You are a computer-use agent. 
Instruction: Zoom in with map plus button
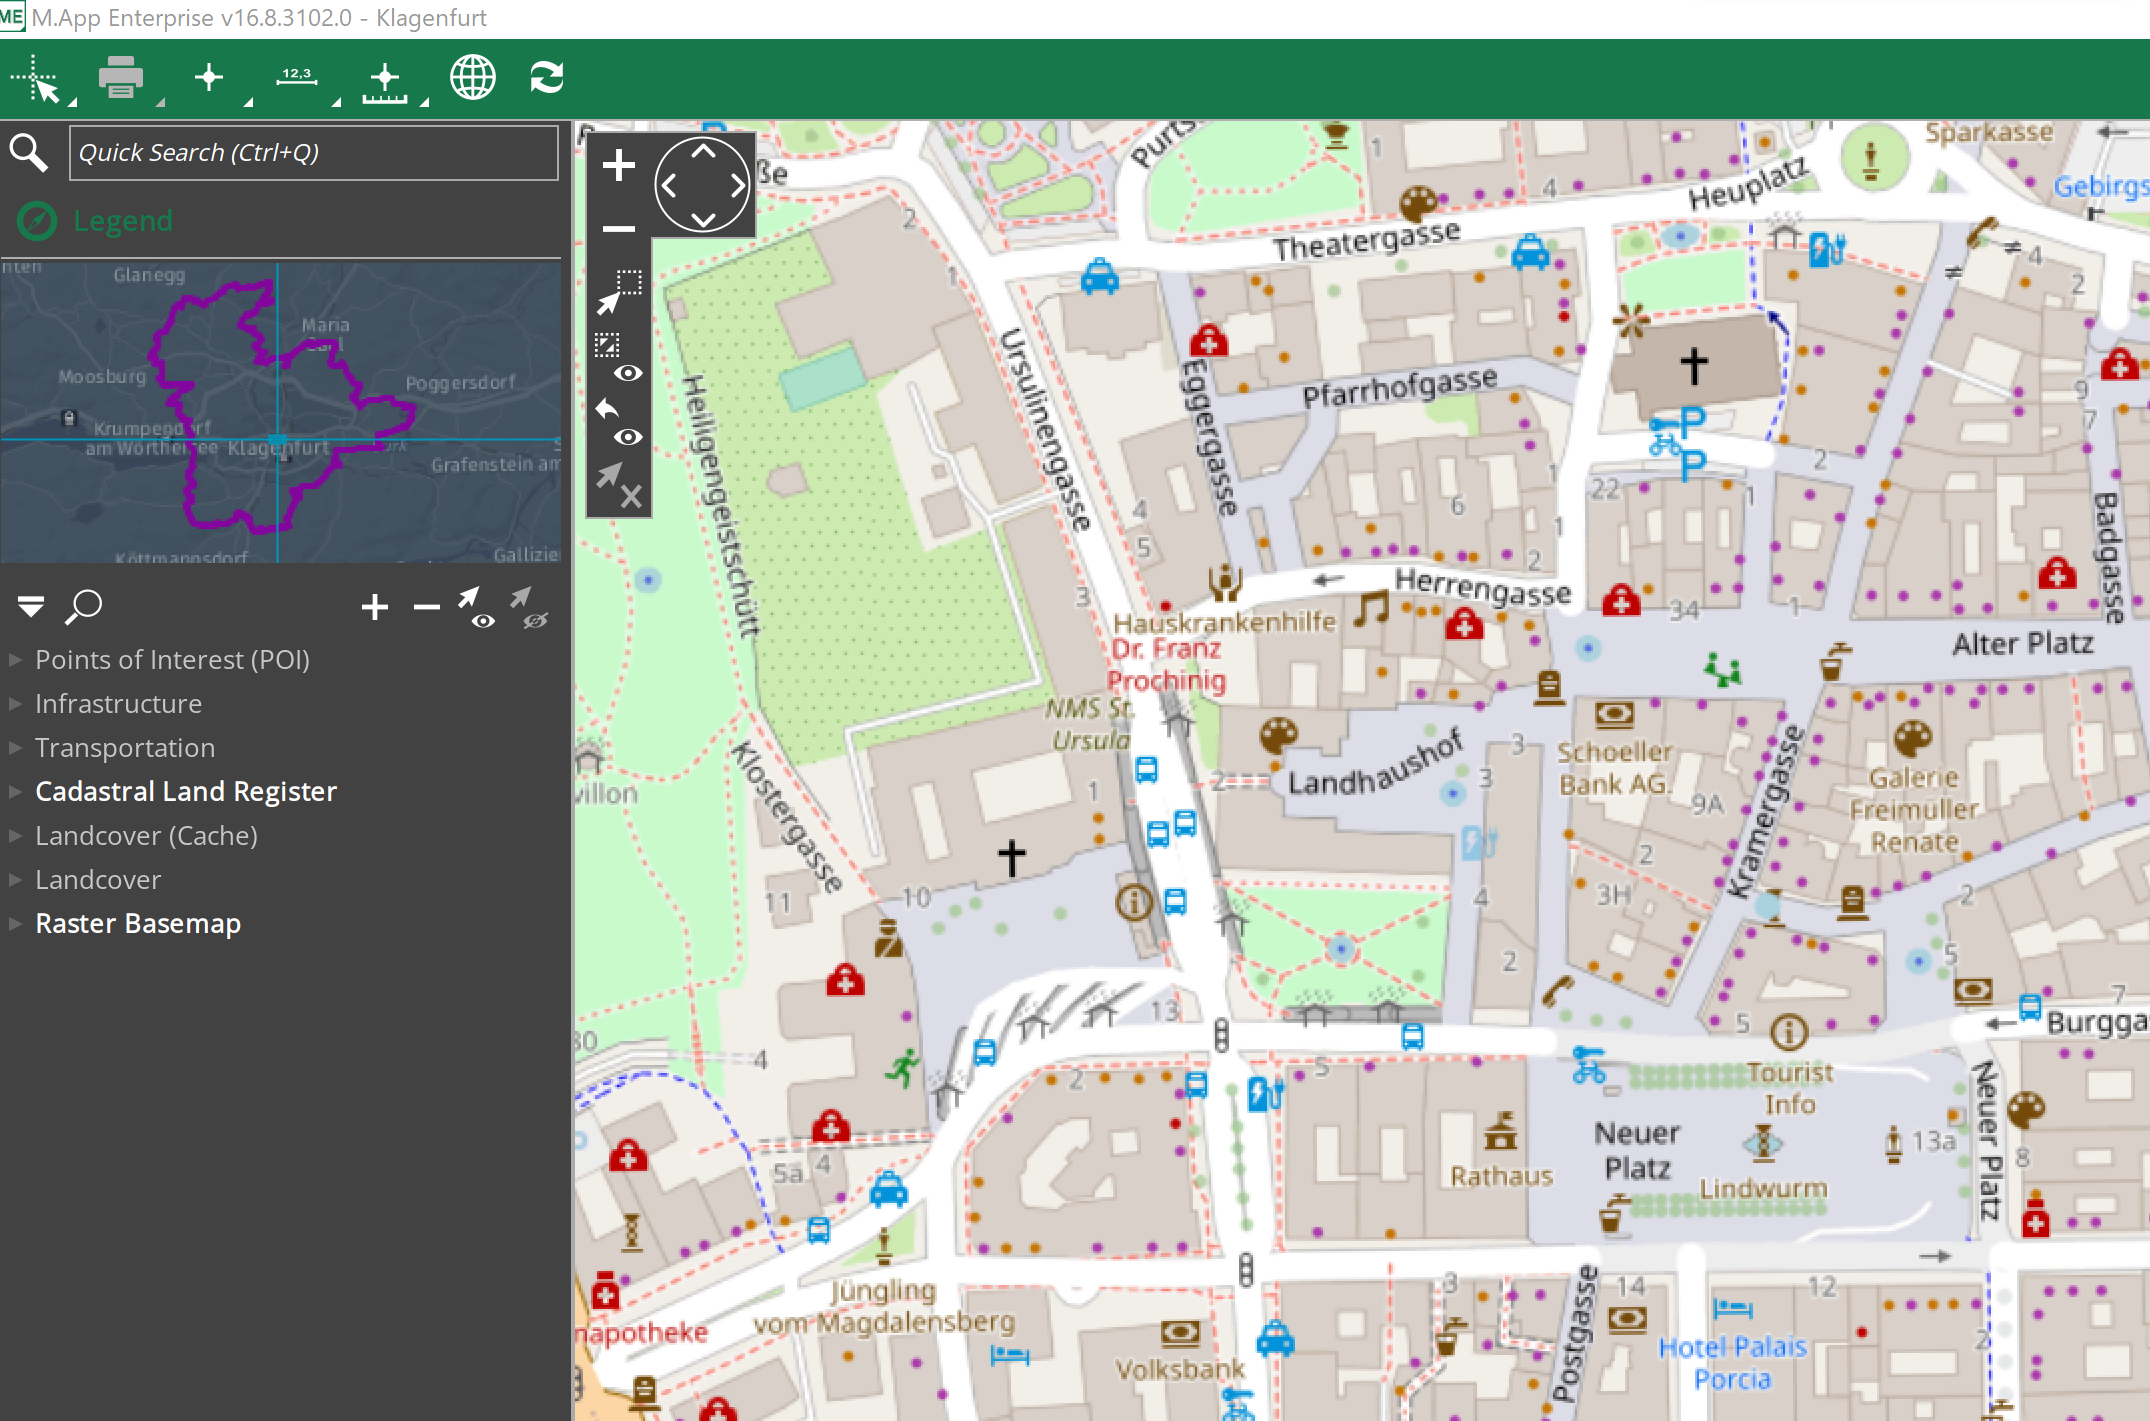pos(619,165)
